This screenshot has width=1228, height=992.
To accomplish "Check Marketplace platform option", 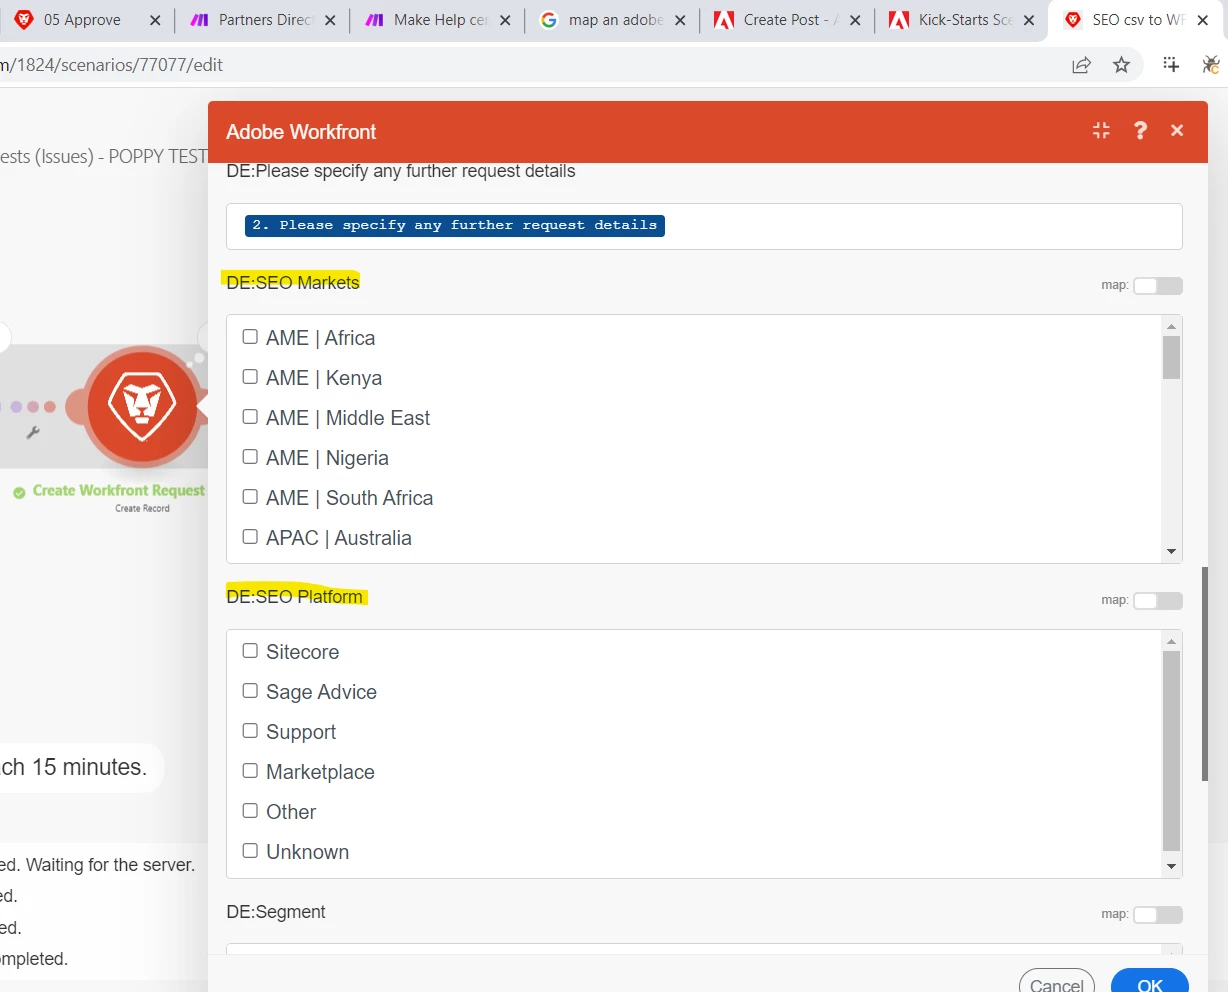I will click(250, 771).
